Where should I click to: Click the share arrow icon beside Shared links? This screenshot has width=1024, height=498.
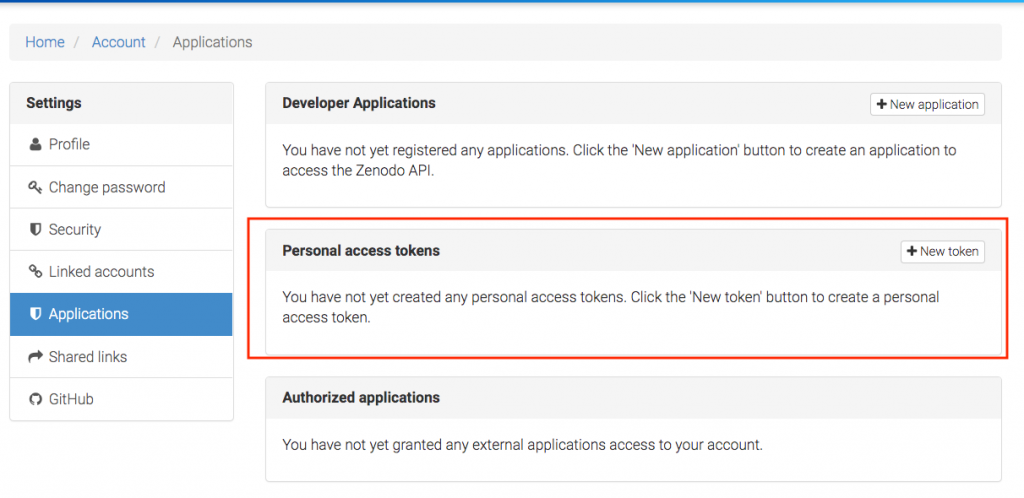[x=35, y=357]
